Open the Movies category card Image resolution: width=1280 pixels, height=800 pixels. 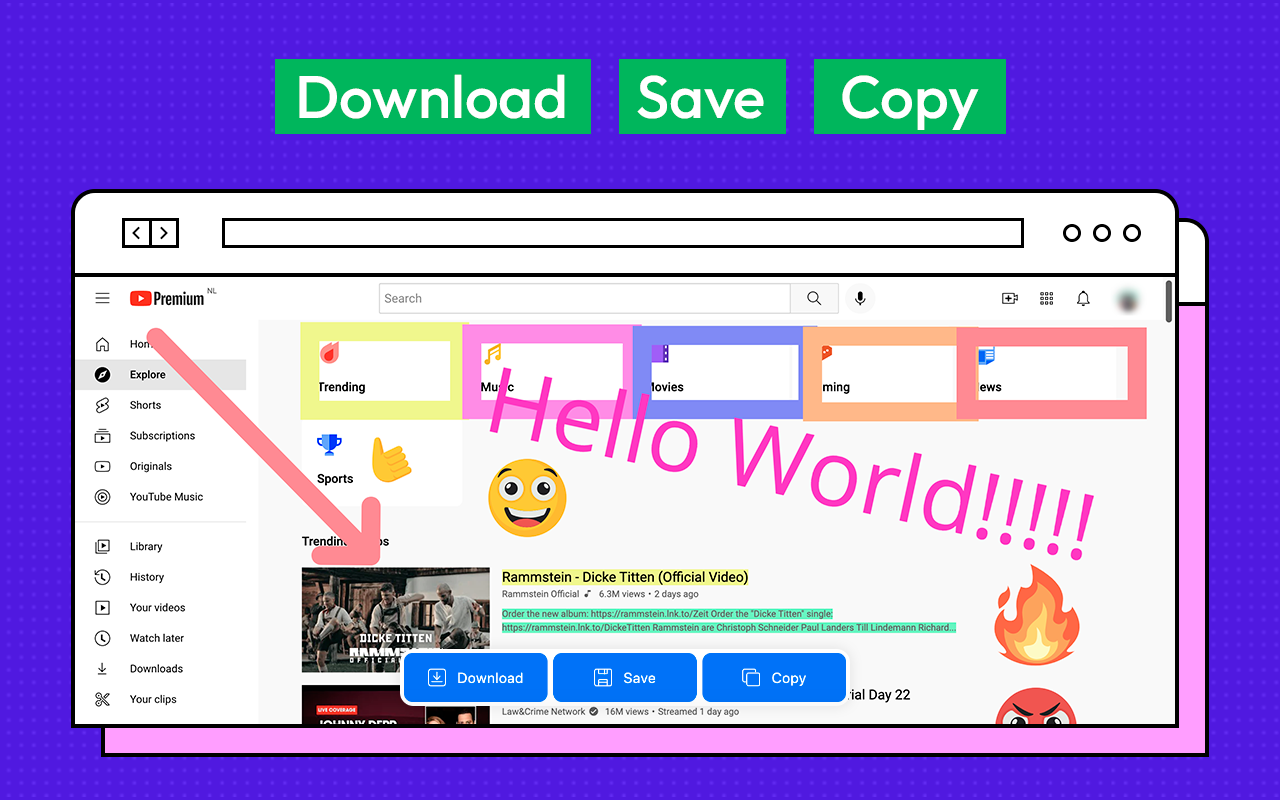(718, 371)
